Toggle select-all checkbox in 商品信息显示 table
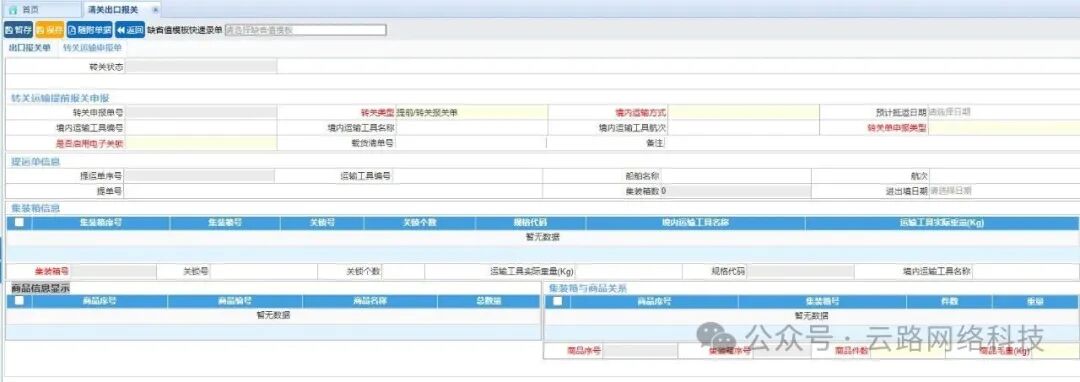 pos(19,301)
